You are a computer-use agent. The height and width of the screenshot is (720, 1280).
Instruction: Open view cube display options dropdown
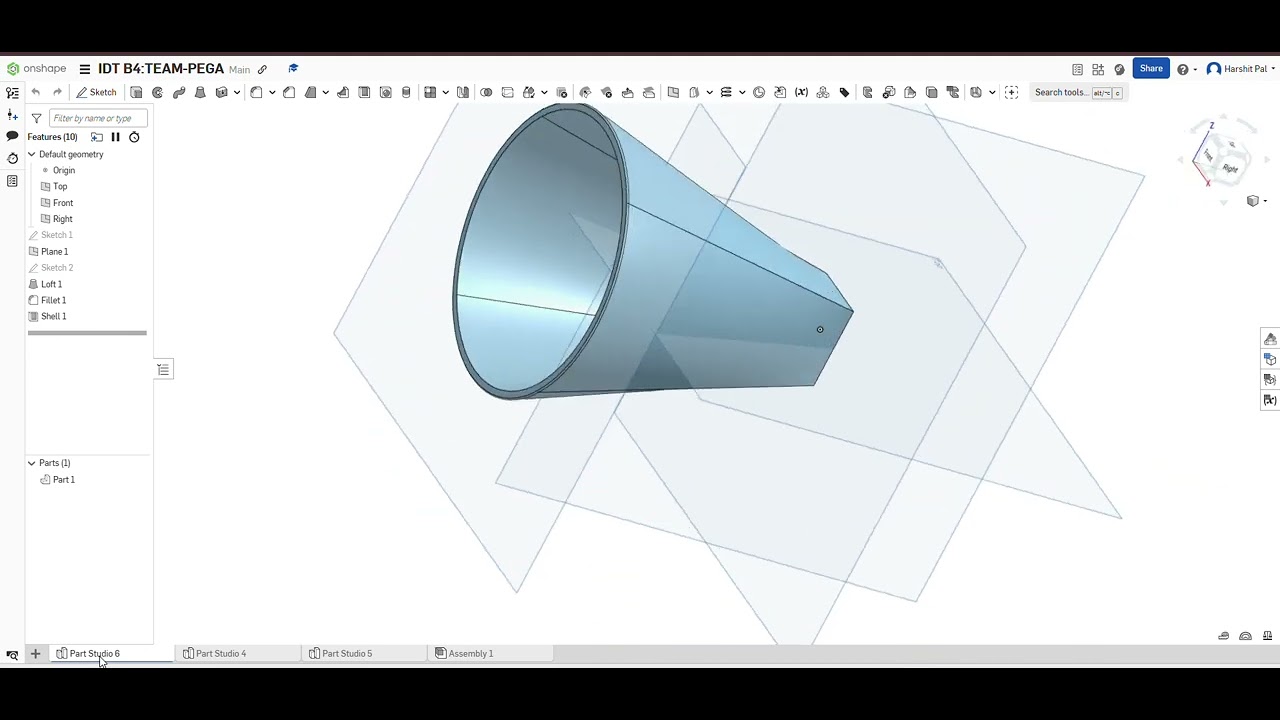click(1256, 201)
